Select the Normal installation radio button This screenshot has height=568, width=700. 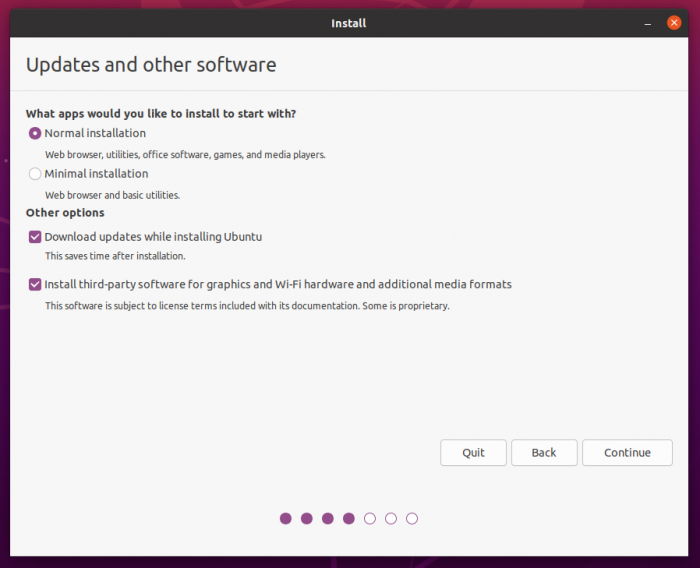36,133
